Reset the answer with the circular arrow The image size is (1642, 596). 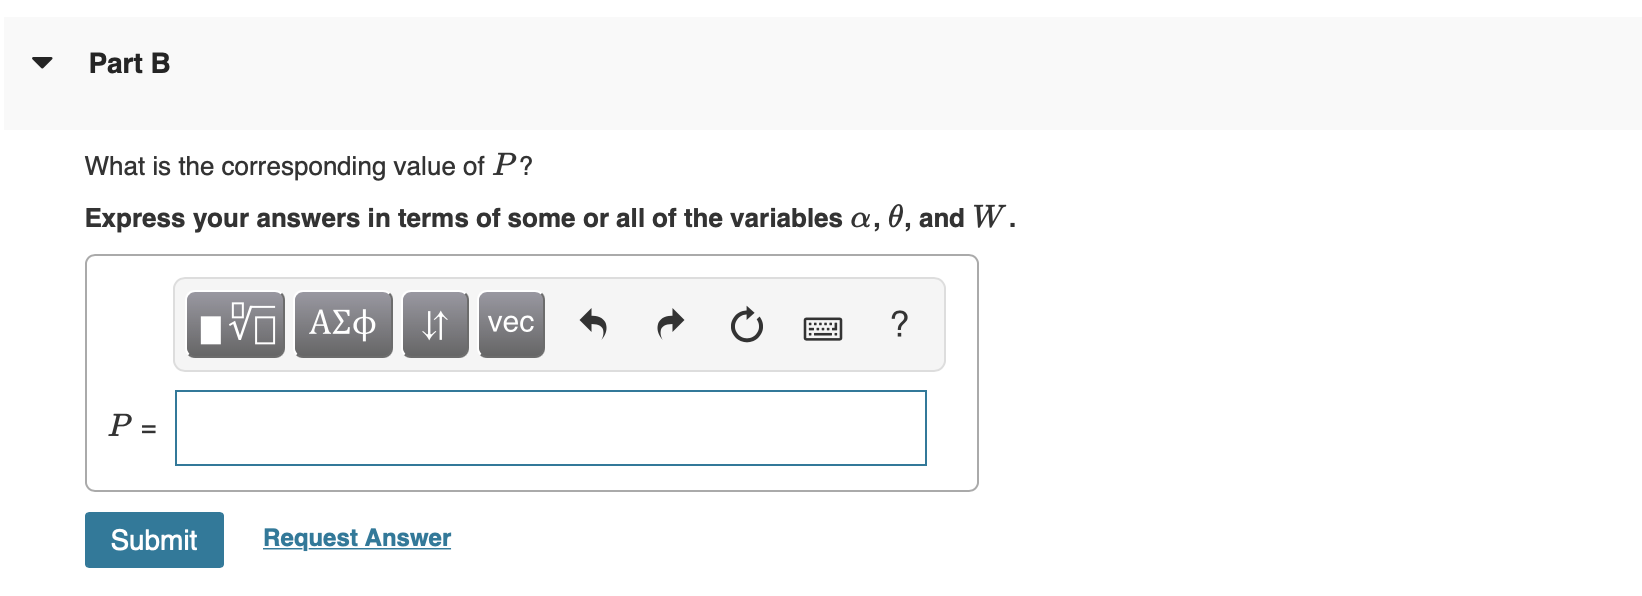click(746, 325)
